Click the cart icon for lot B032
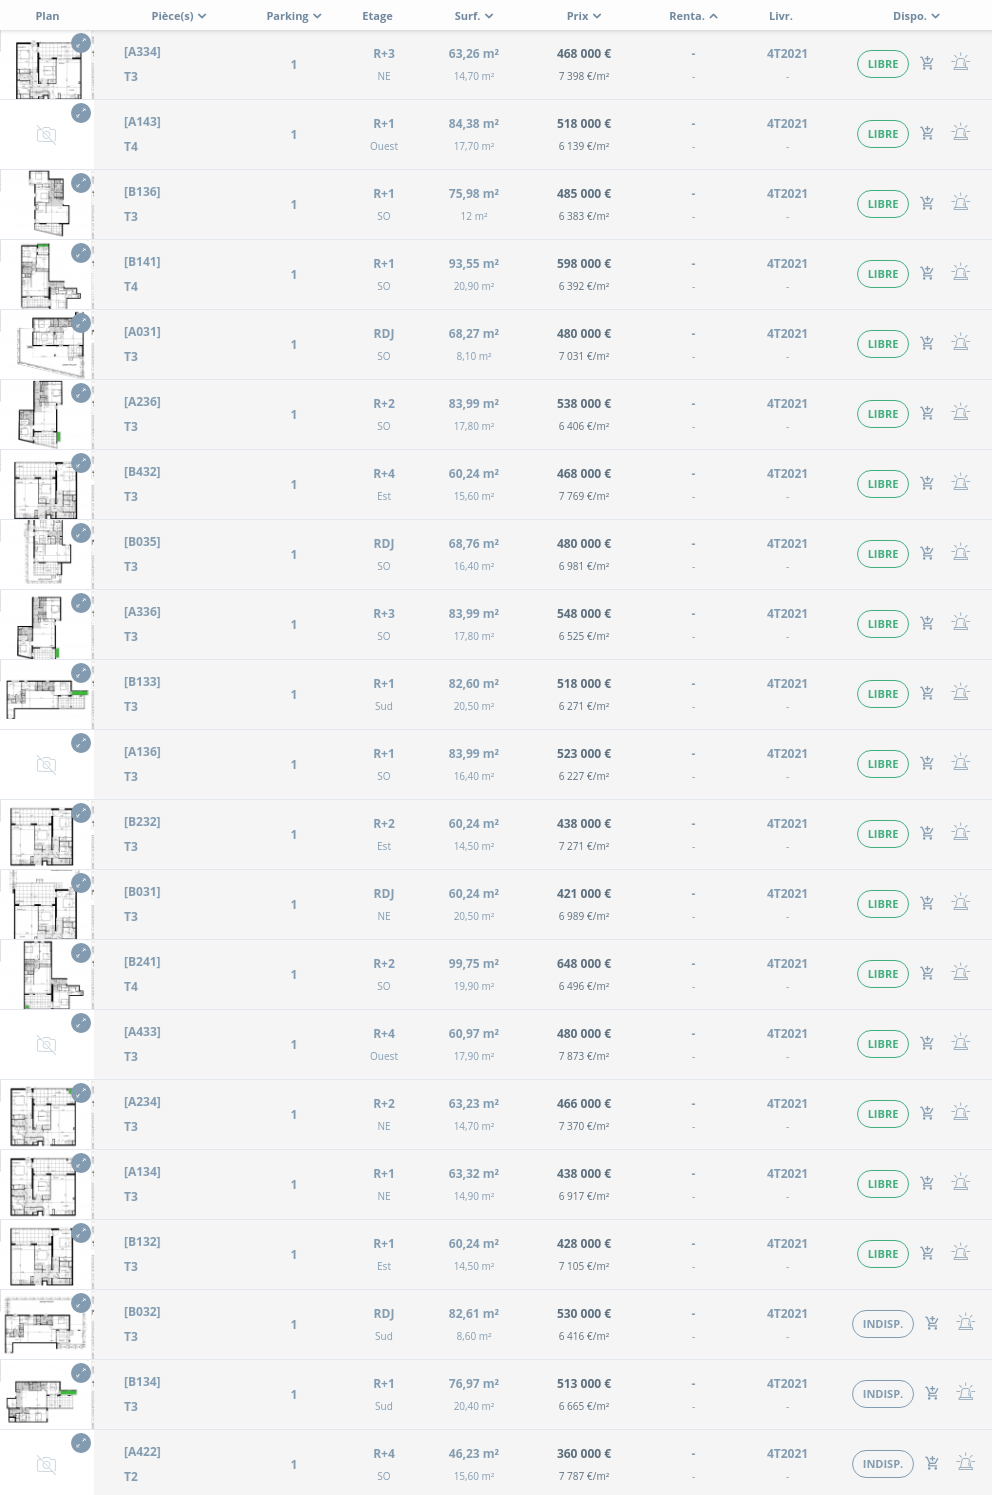Viewport: 992px width, 1495px height. [x=932, y=1323]
